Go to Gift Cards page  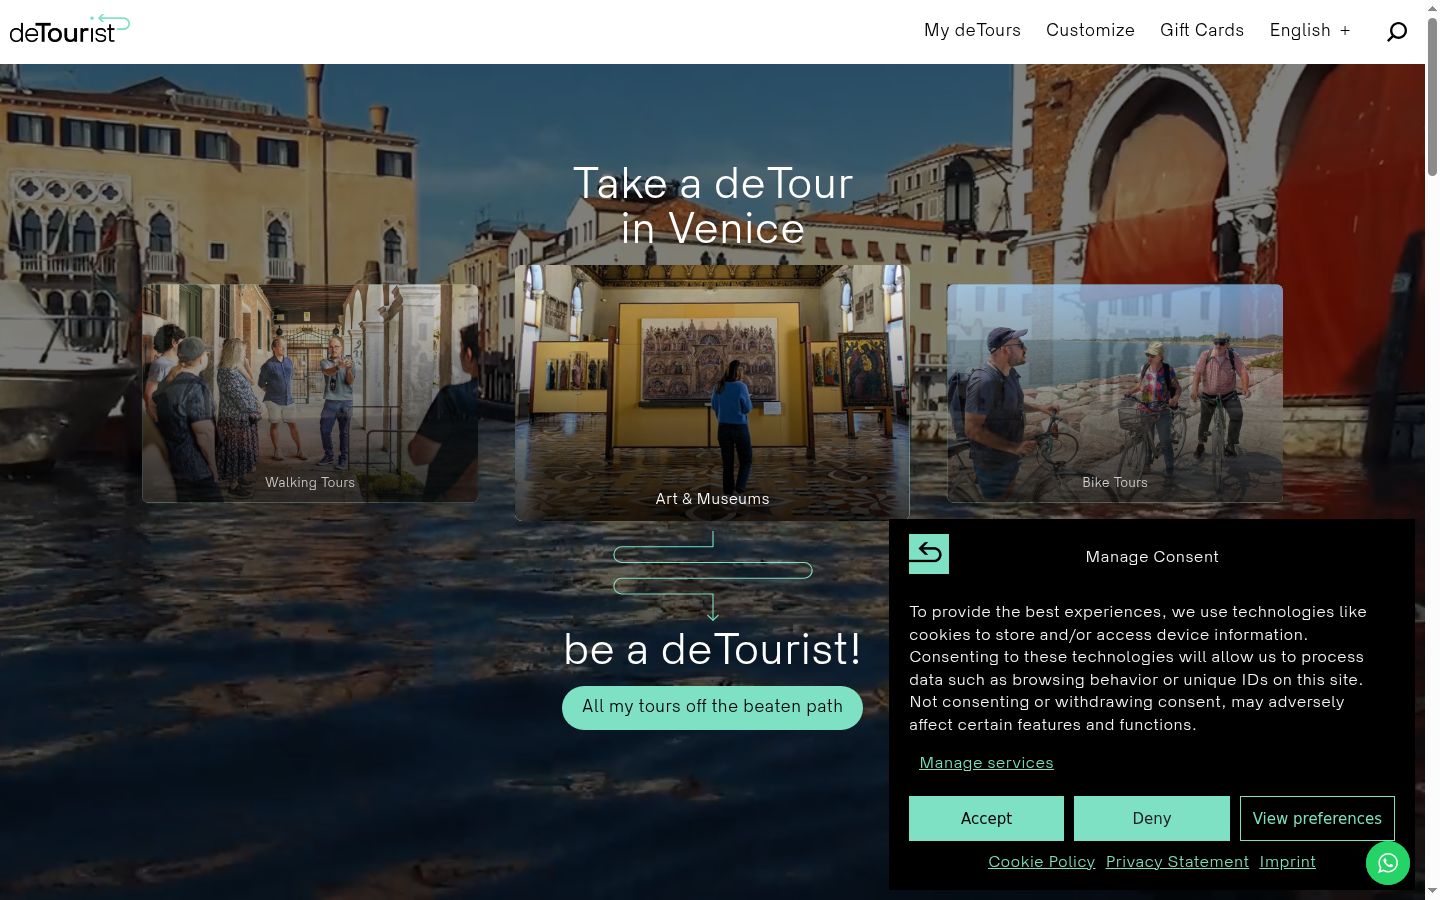coord(1202,30)
